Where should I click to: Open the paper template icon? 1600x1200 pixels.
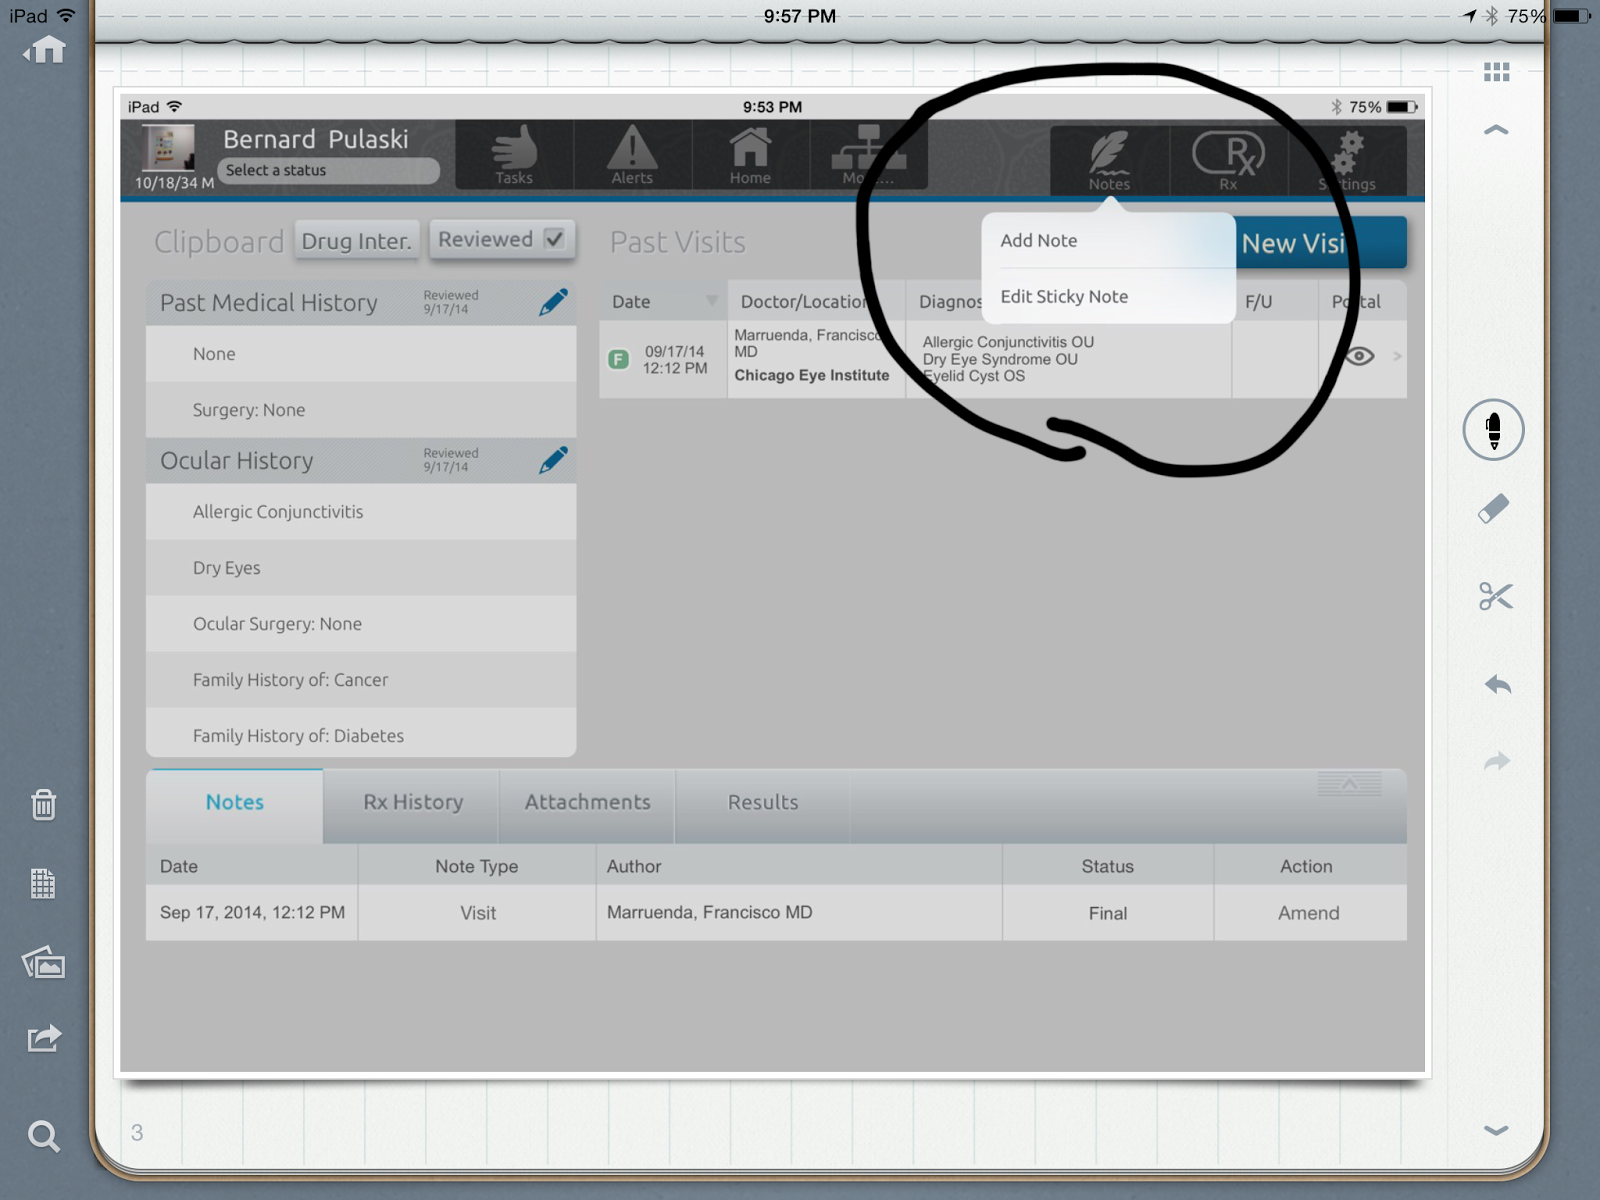43,883
